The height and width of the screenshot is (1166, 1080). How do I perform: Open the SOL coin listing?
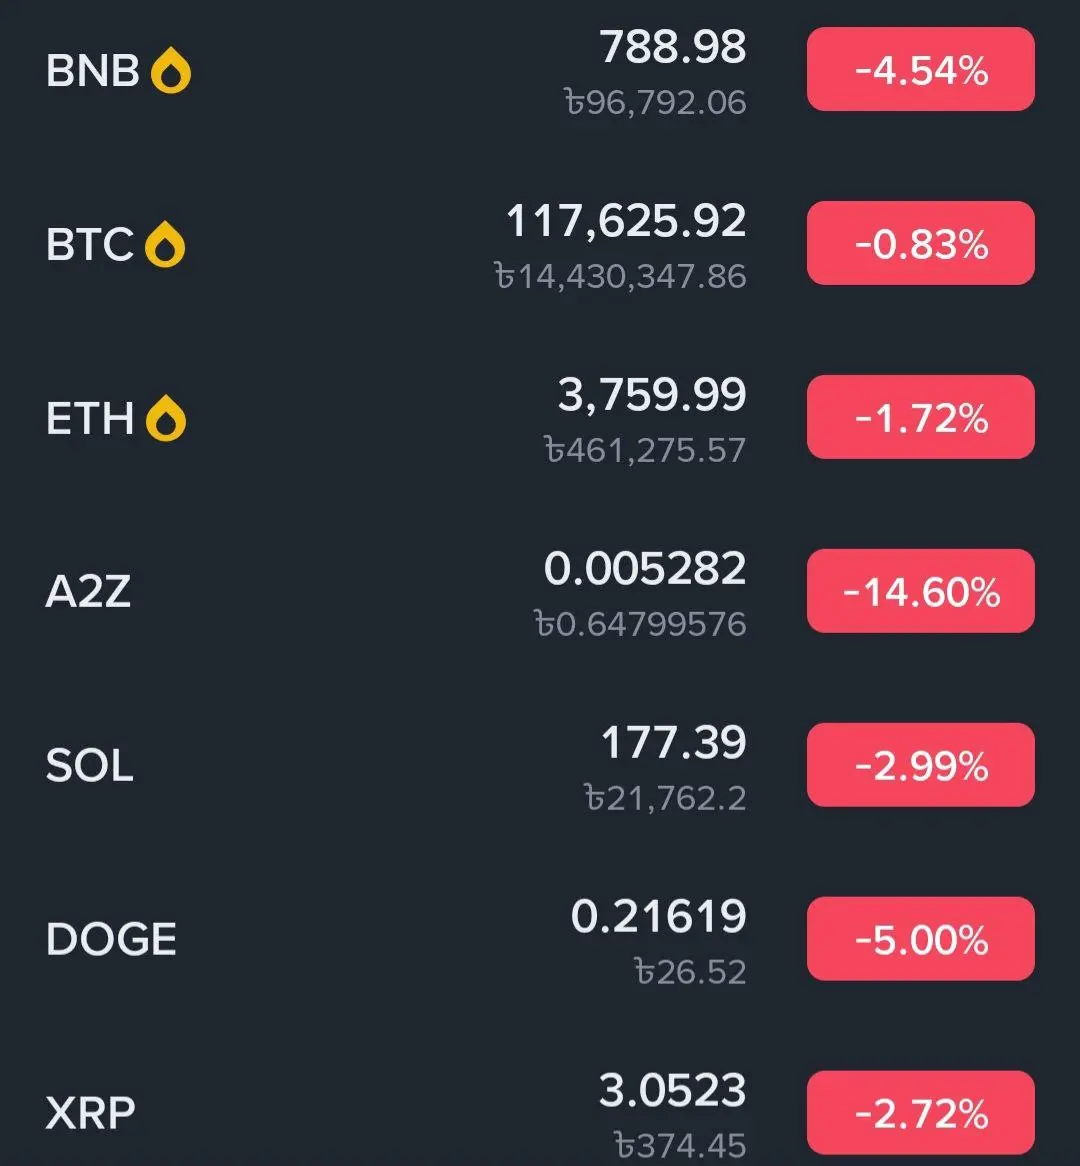tap(540, 766)
